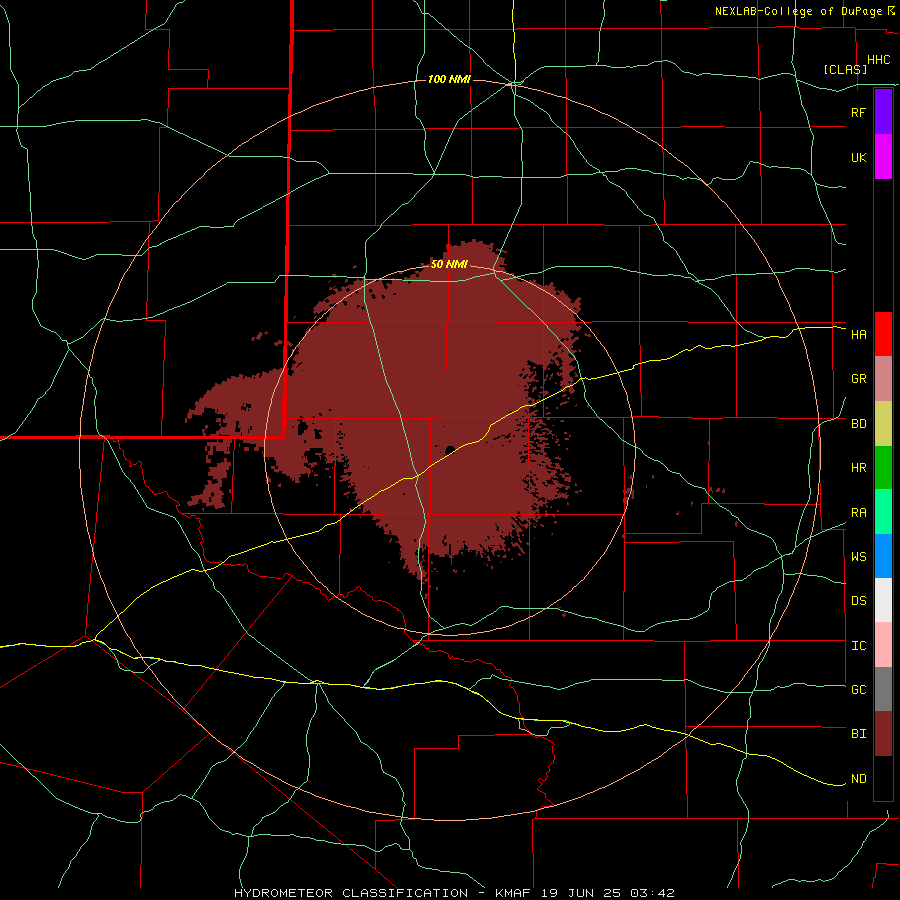
Task: Click the ND legend label
Action: (x=858, y=779)
